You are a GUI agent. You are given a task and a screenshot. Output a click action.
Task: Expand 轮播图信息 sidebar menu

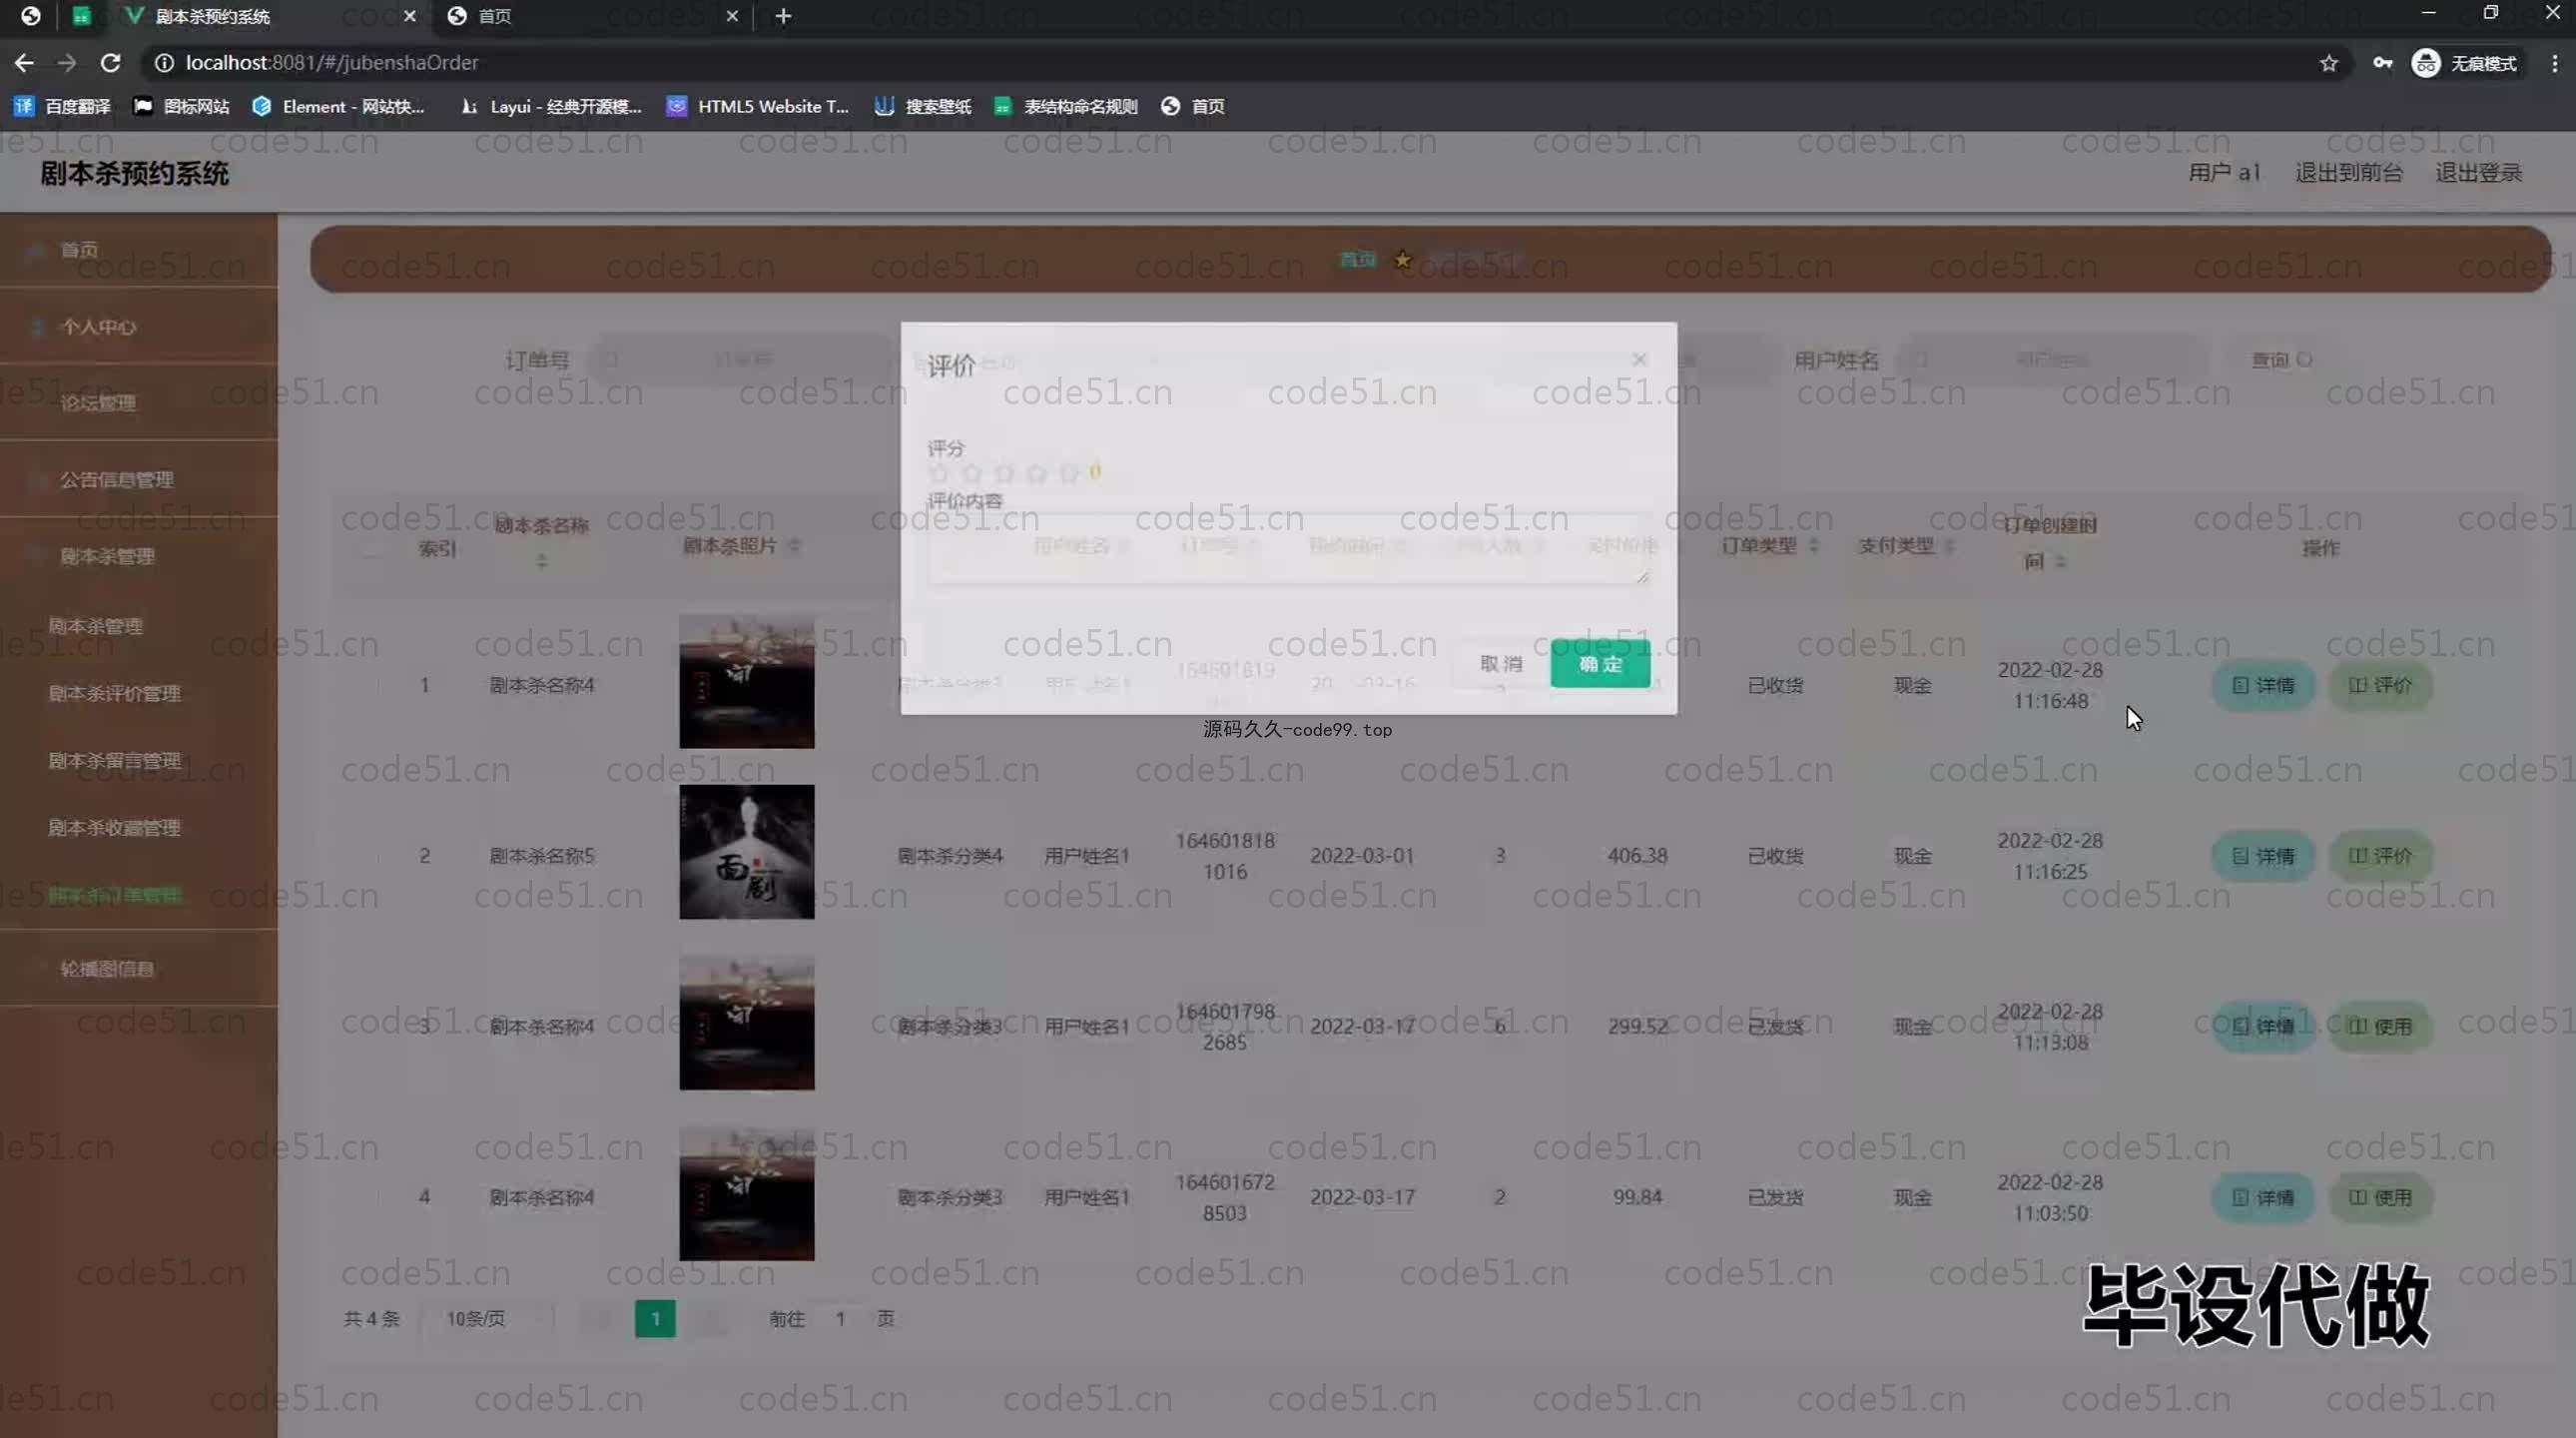[x=139, y=968]
